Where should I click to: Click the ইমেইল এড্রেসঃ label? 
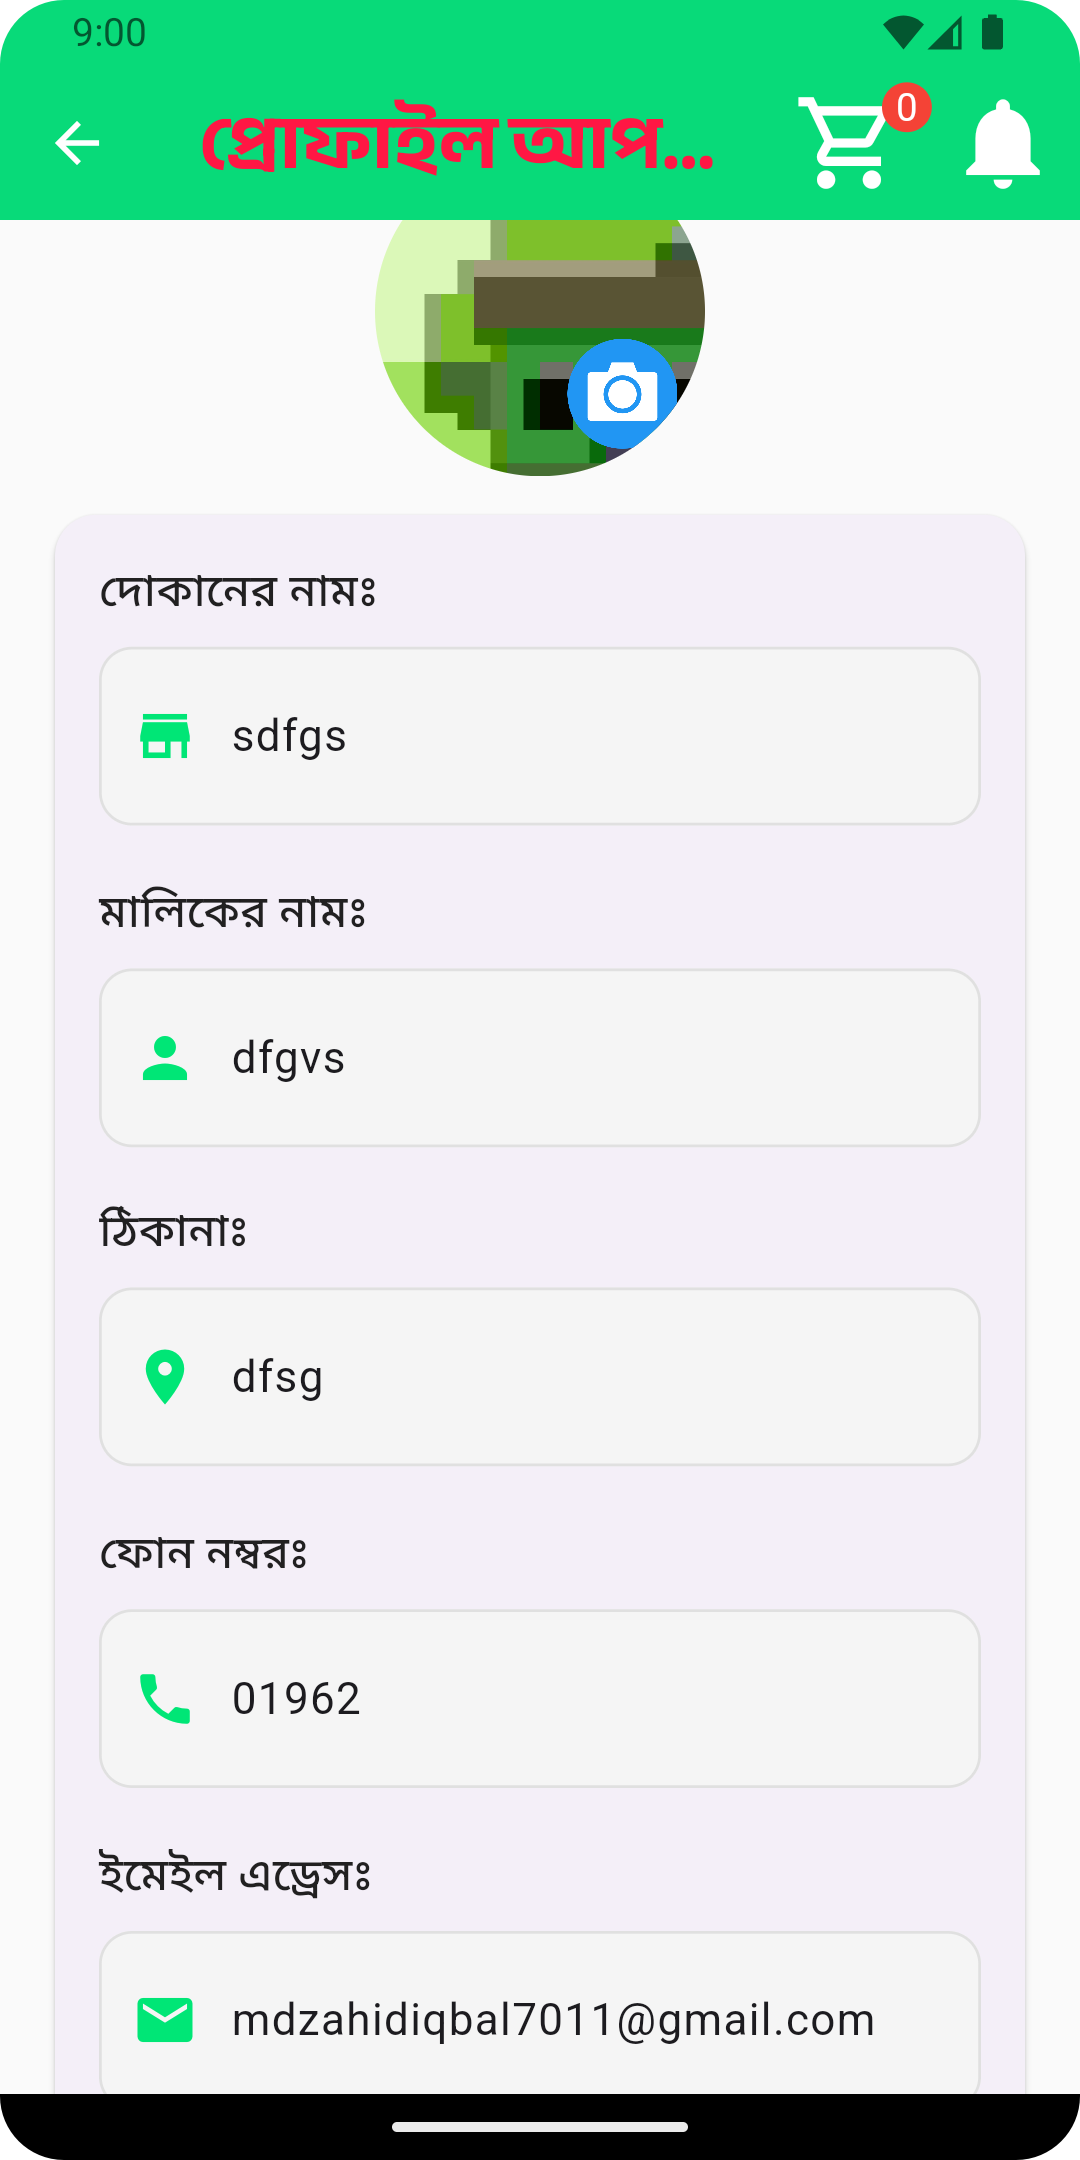click(x=235, y=1873)
